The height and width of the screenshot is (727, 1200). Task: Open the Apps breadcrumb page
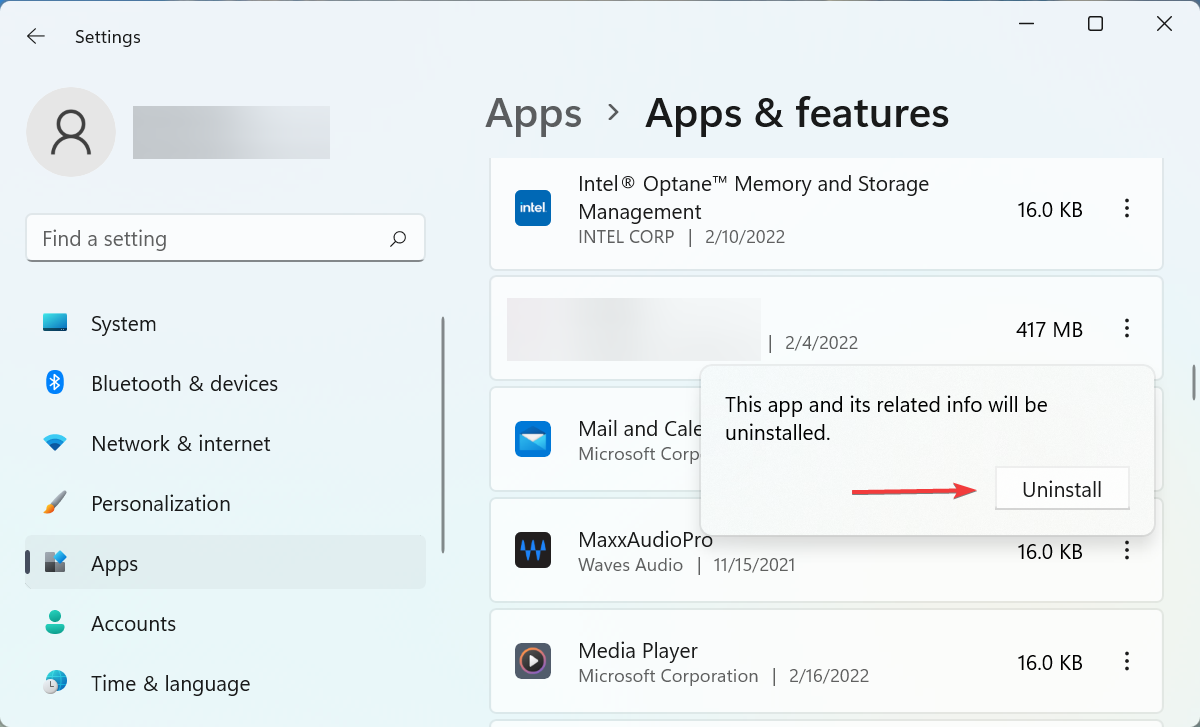tap(533, 113)
